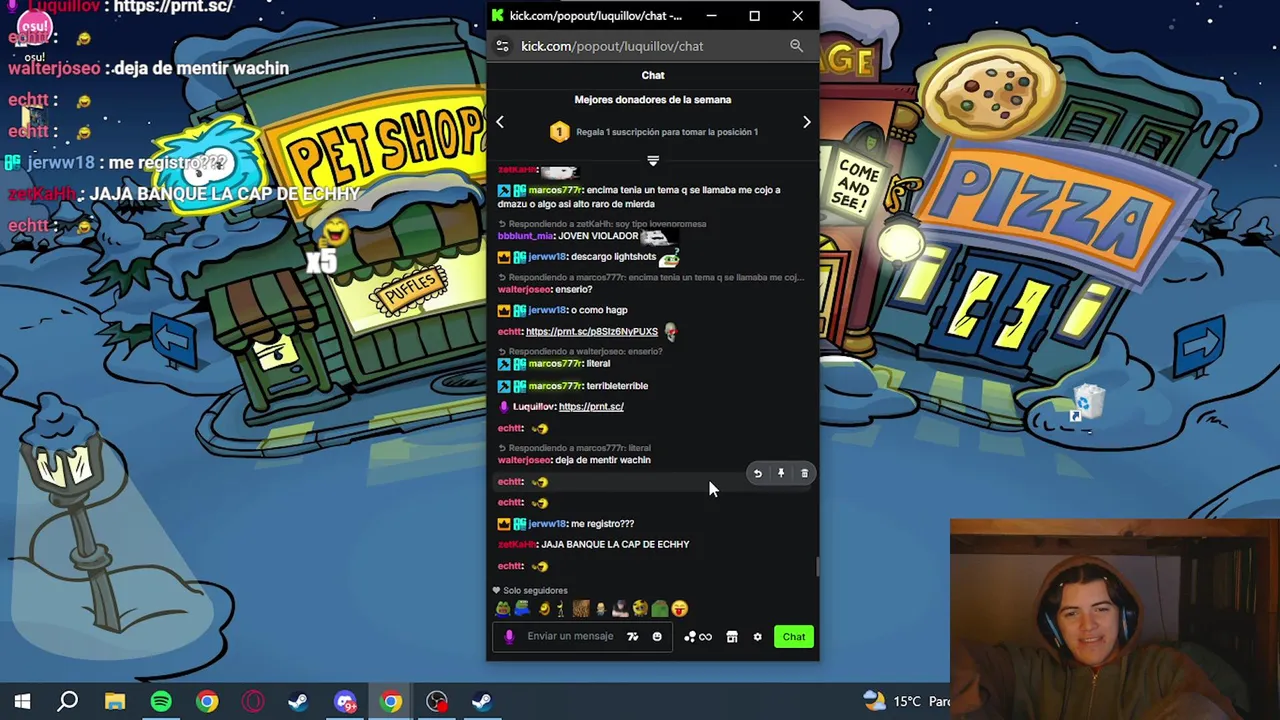Screen dimensions: 1280x720
Task: Open the shop storefront icon
Action: (x=732, y=637)
